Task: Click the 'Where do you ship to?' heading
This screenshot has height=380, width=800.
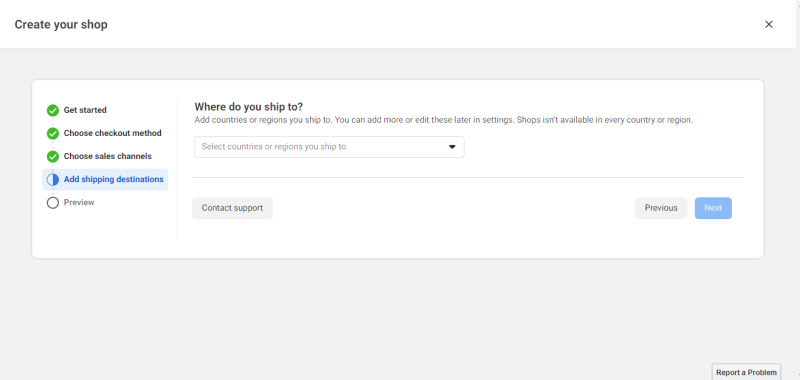Action: pos(248,107)
